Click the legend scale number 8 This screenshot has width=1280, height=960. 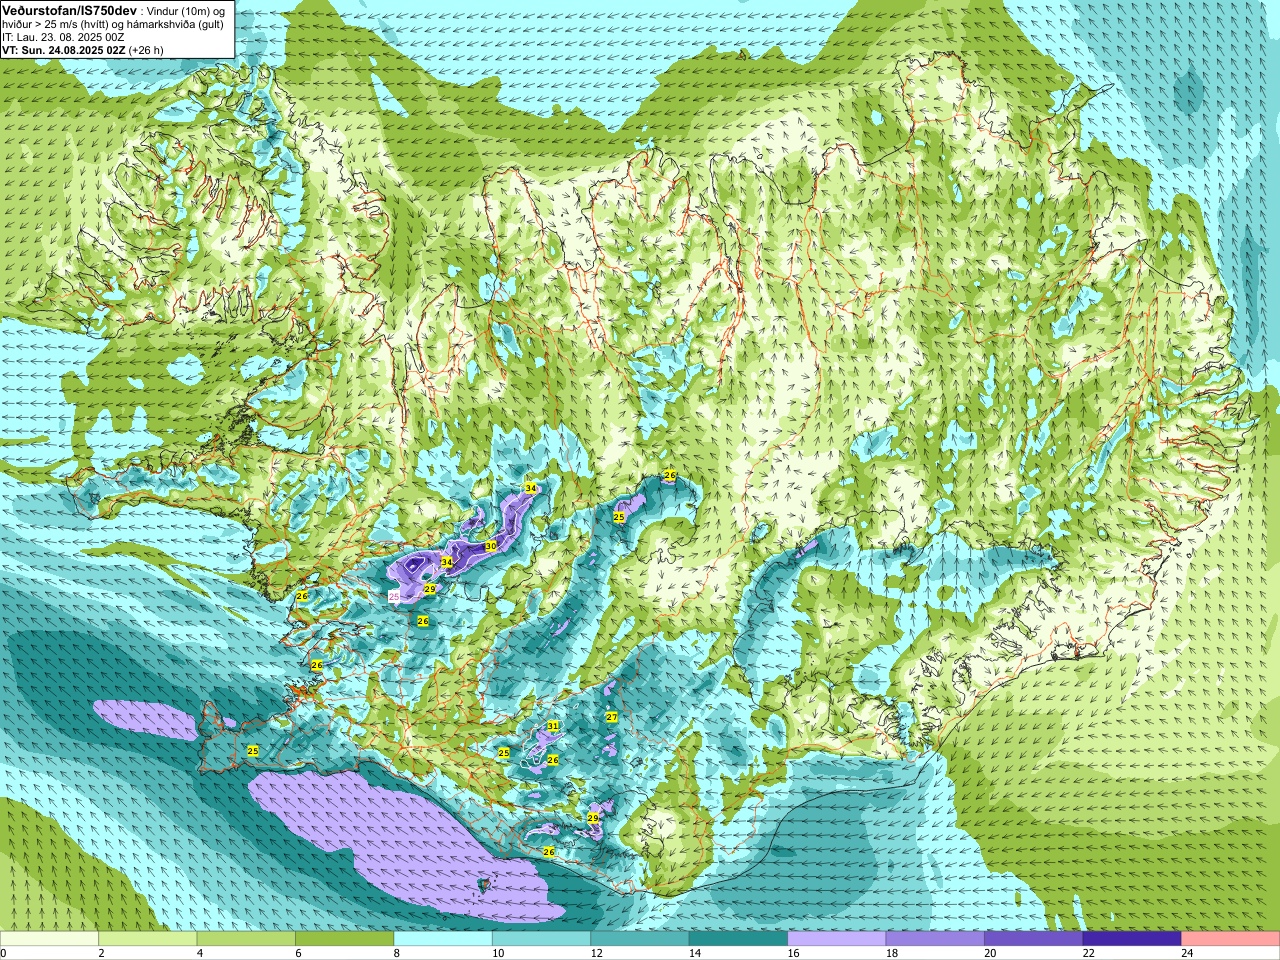click(x=397, y=953)
